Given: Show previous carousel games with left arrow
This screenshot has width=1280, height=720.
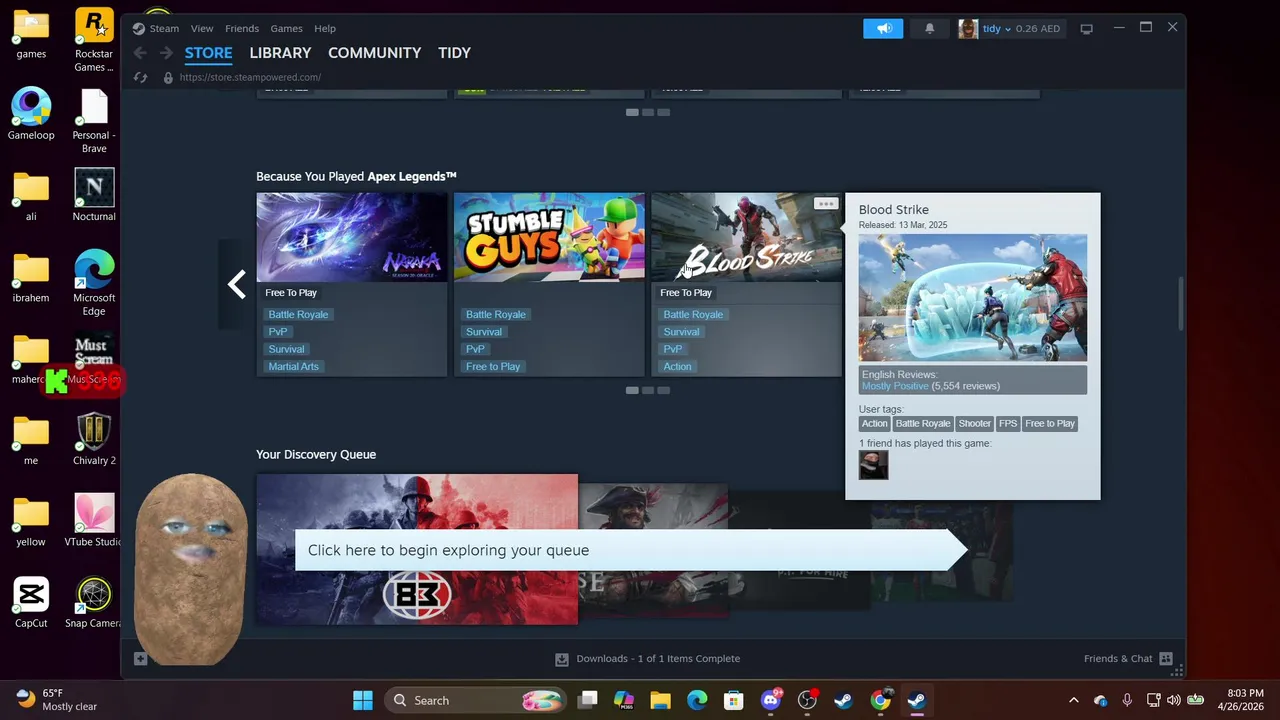Looking at the screenshot, I should pos(237,285).
